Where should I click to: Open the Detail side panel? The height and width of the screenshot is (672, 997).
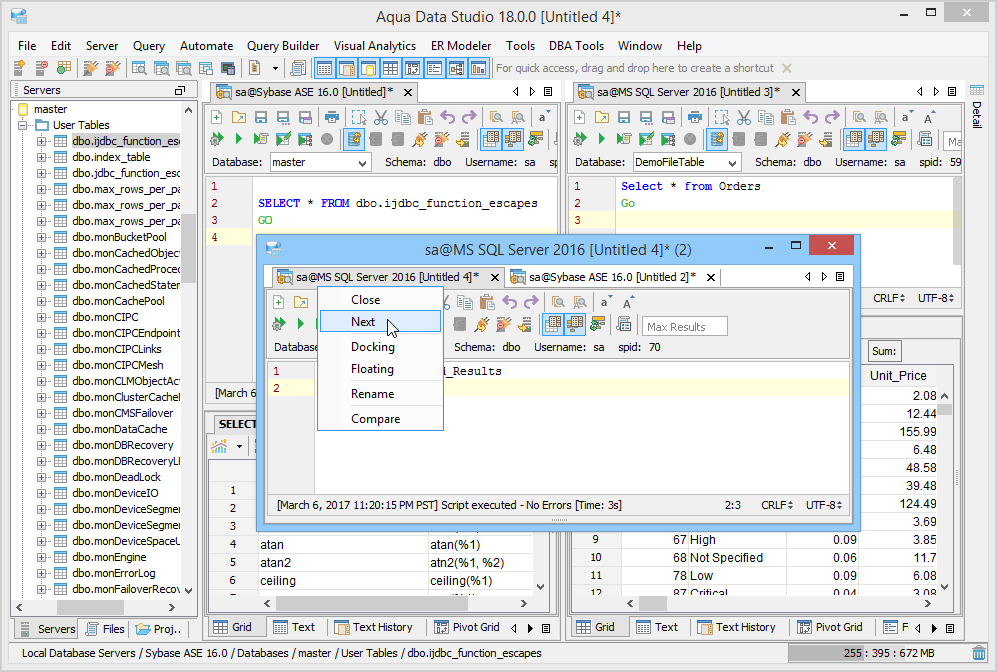(x=977, y=106)
